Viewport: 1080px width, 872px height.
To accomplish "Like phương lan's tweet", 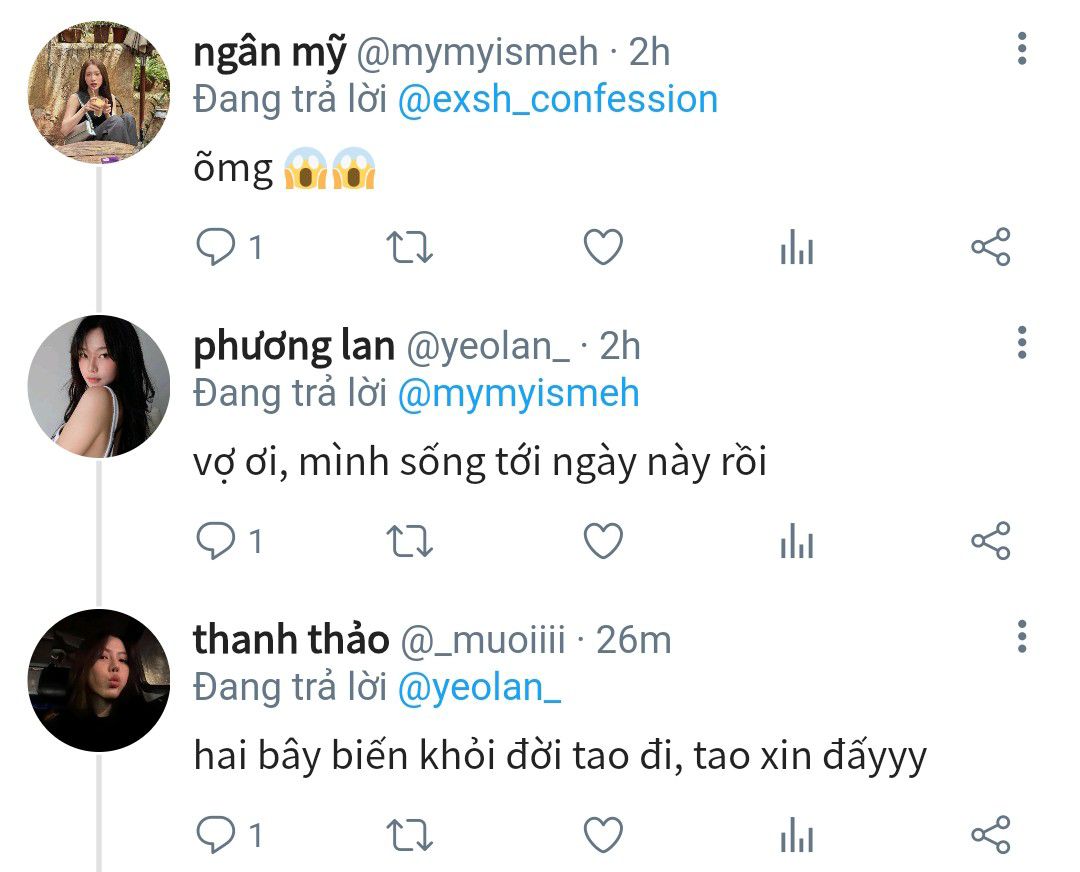I will 603,541.
